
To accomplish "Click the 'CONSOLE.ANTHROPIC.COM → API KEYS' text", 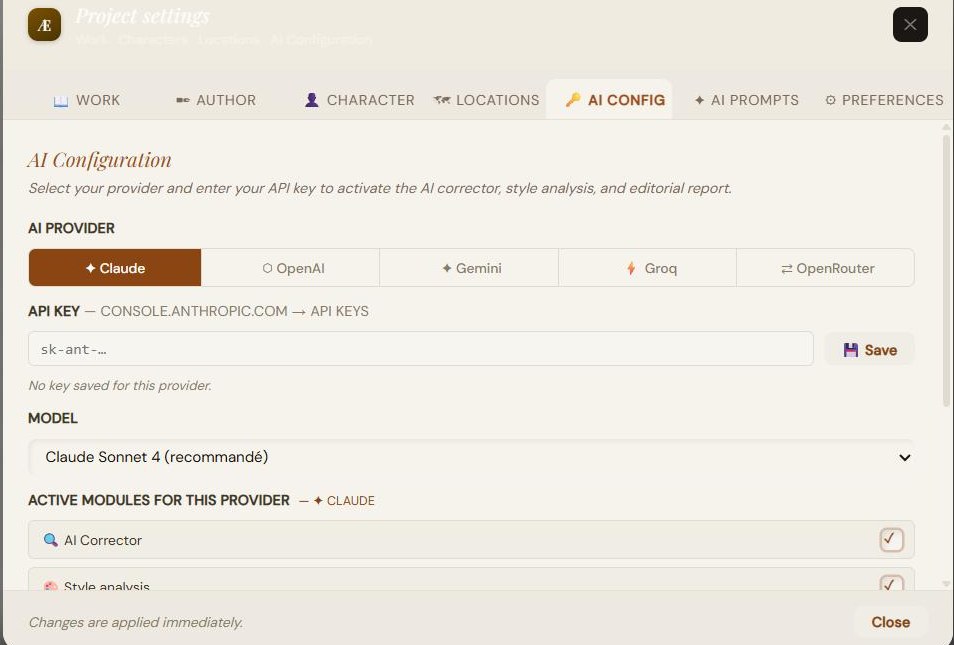I will (234, 311).
